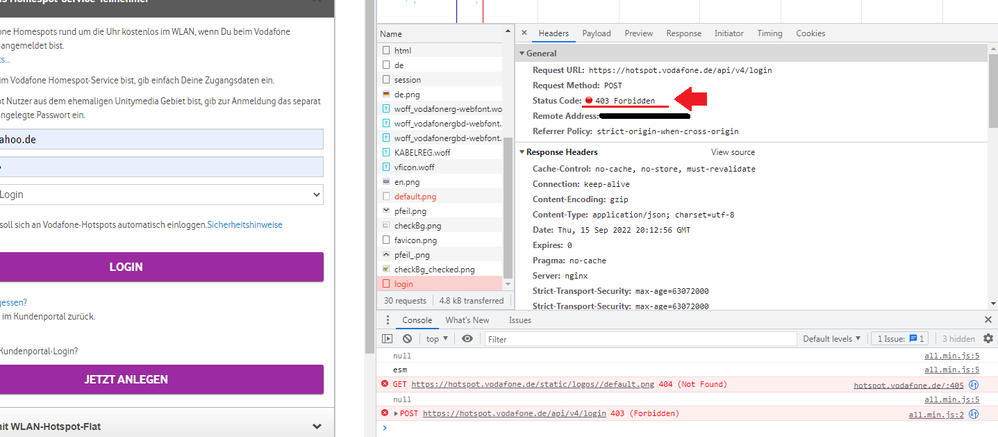998x437 pixels.
Task: Select the login request row
Action: pos(440,284)
